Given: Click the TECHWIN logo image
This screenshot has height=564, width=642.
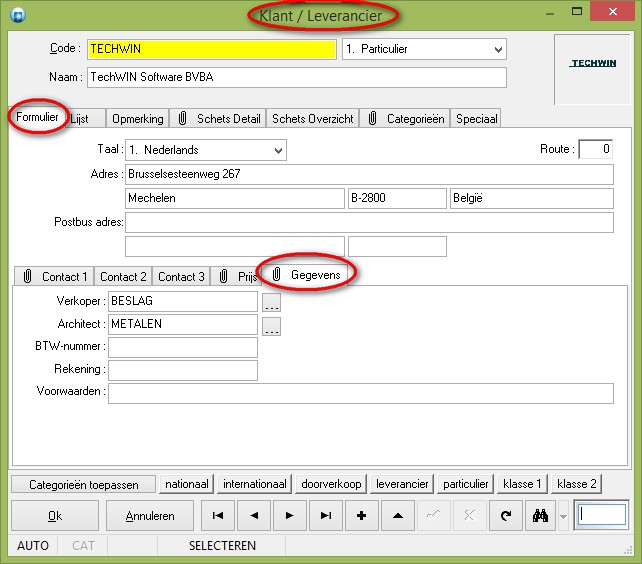Looking at the screenshot, I should click(593, 63).
